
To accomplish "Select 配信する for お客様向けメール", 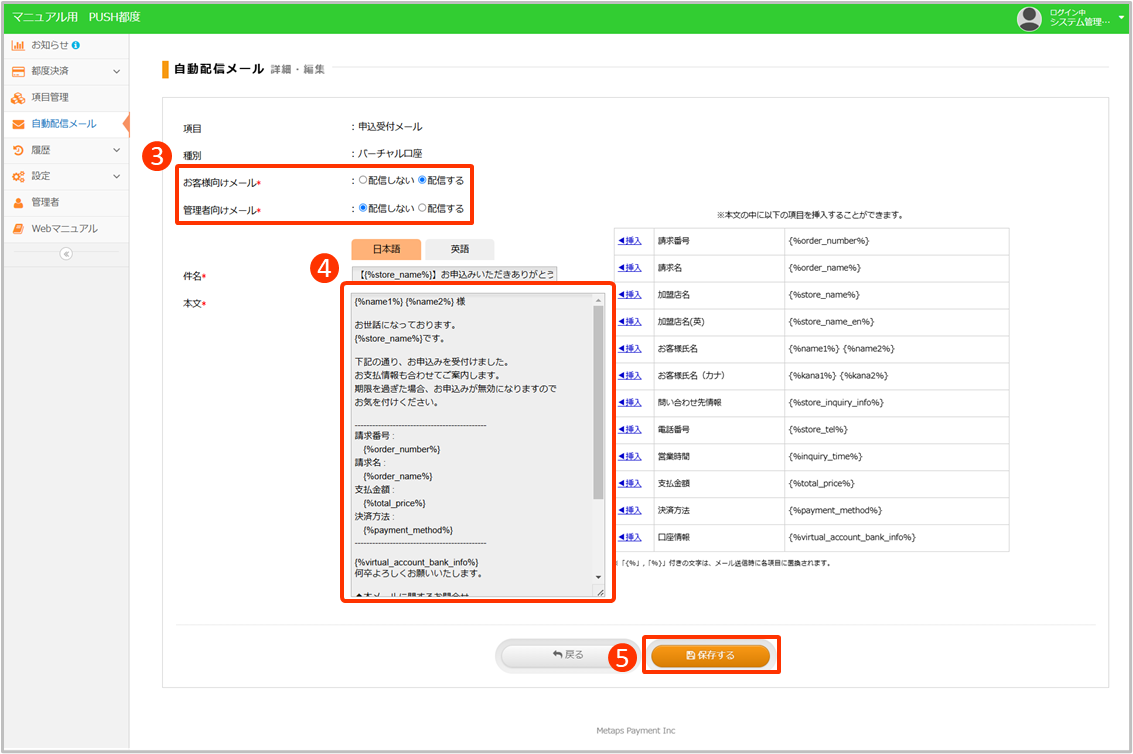I will click(x=422, y=180).
